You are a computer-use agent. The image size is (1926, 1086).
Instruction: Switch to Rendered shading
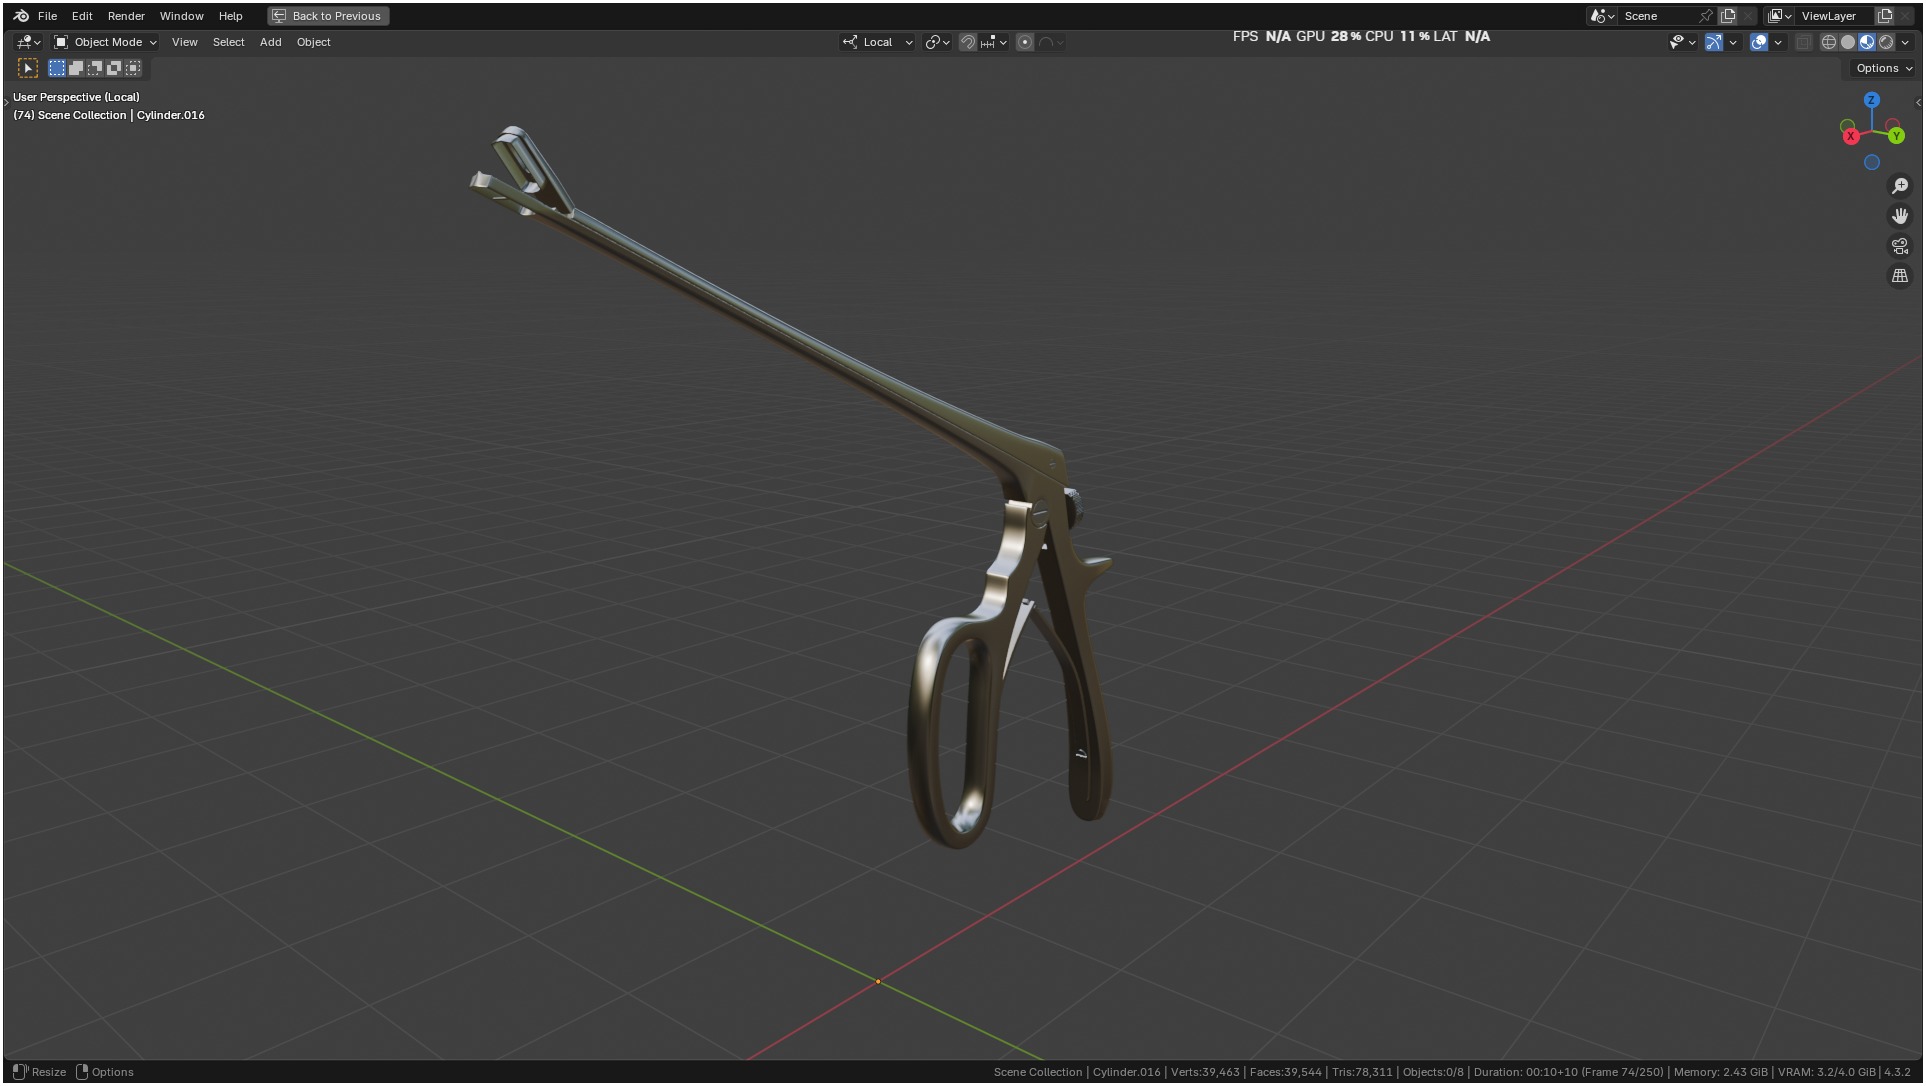pyautogui.click(x=1886, y=42)
